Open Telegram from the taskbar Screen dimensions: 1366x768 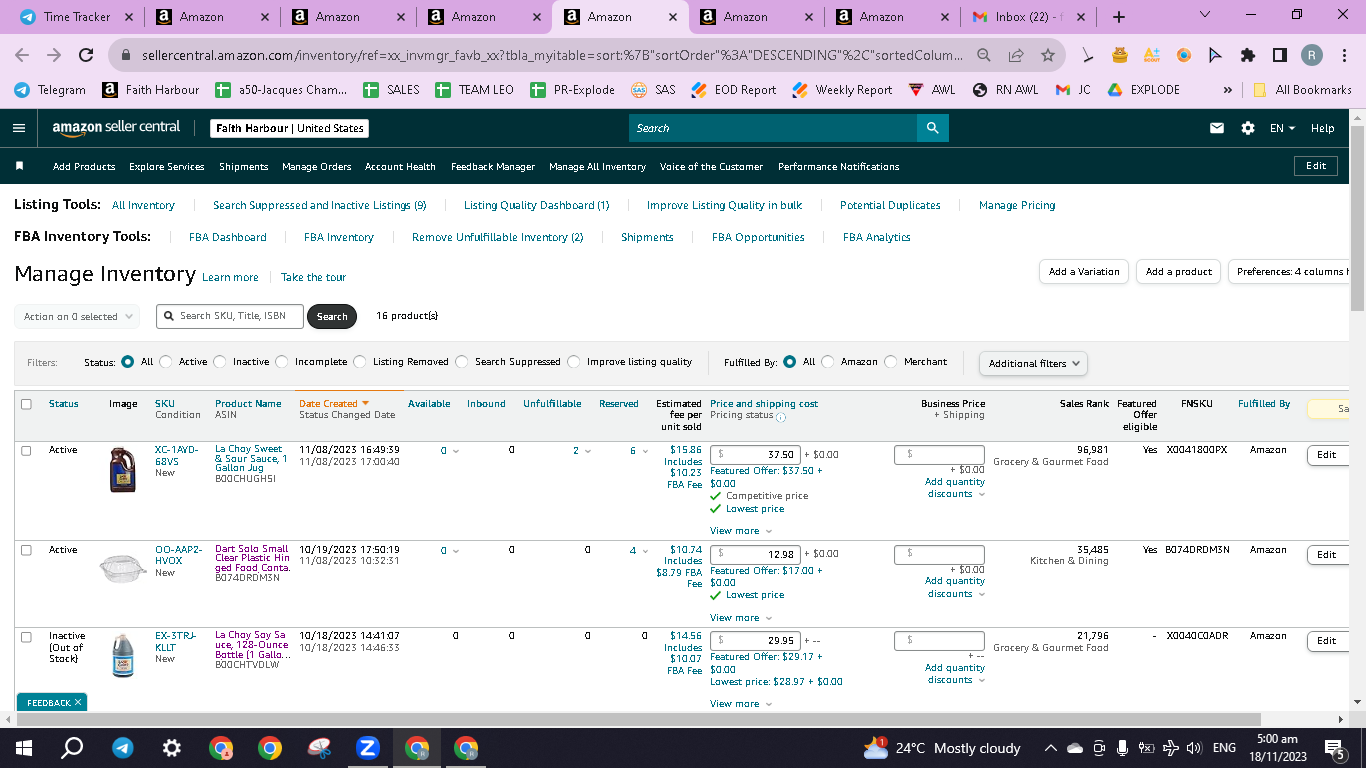[x=123, y=748]
